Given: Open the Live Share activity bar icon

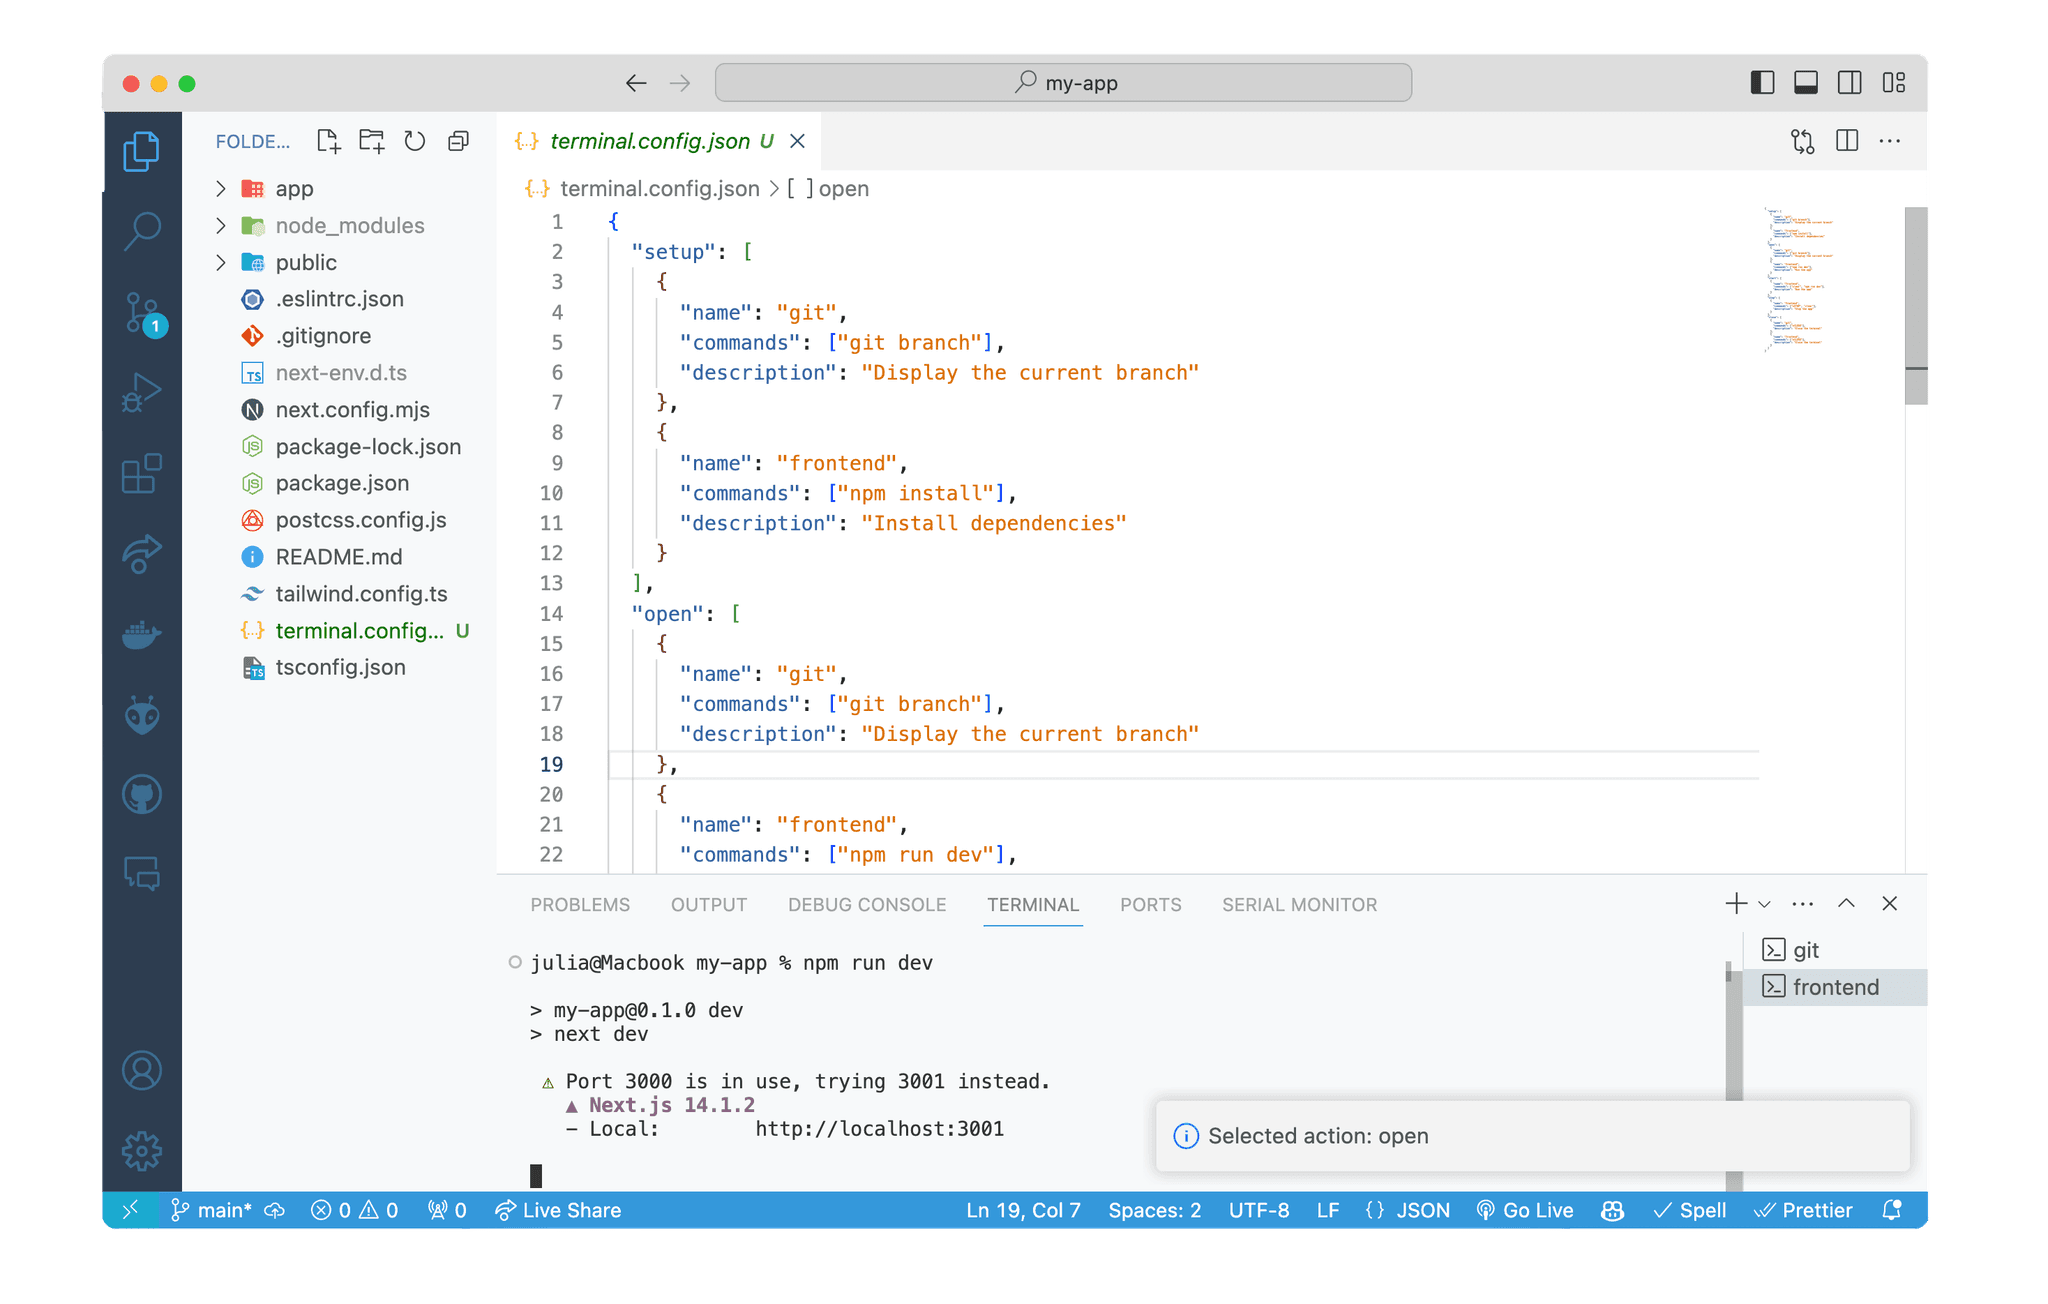Looking at the screenshot, I should coord(142,554).
